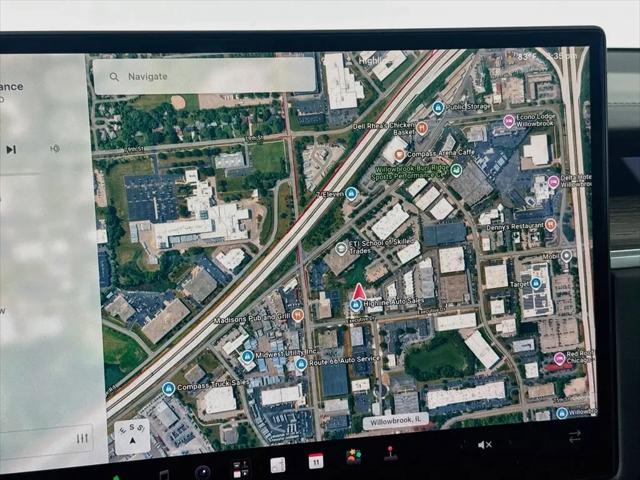Viewport: 640px width, 480px height.
Task: Toggle the compass map orientation button
Action: click(x=132, y=436)
